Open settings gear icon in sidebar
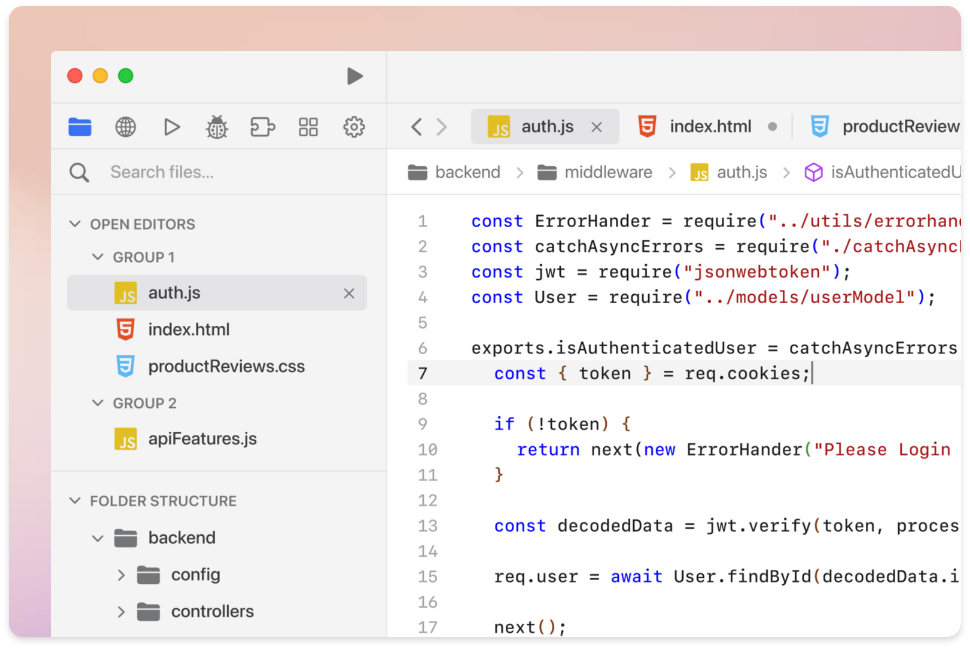The width and height of the screenshot is (970, 649). pyautogui.click(x=354, y=127)
